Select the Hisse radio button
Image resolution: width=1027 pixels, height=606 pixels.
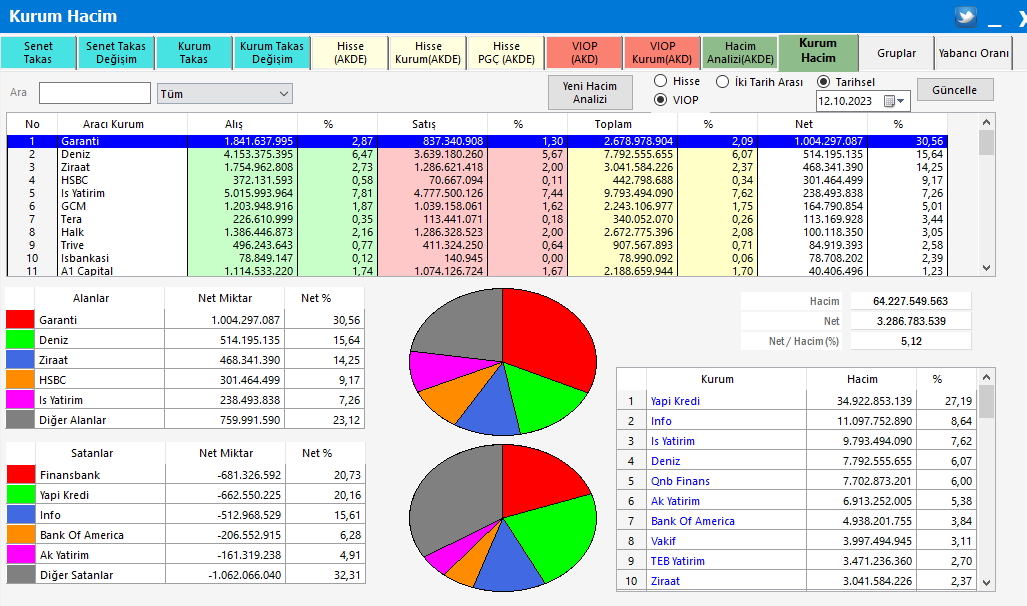pos(660,81)
